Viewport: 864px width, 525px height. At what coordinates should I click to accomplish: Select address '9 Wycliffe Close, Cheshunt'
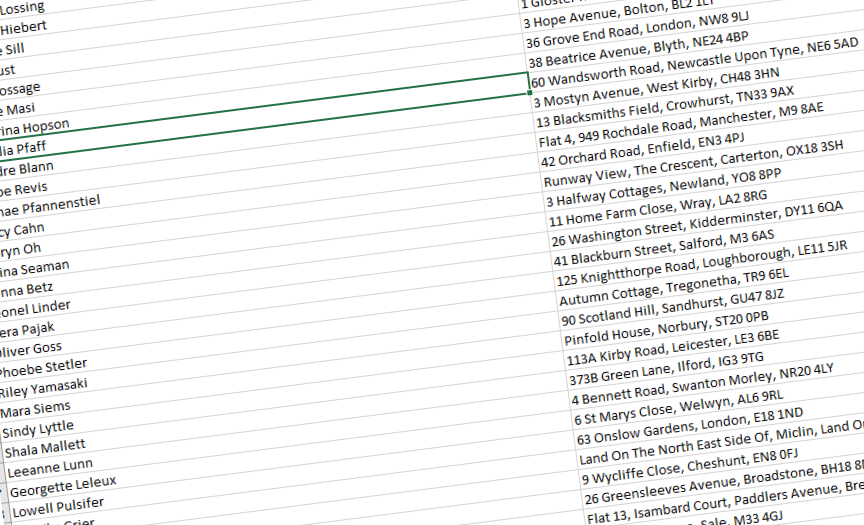click(x=690, y=468)
